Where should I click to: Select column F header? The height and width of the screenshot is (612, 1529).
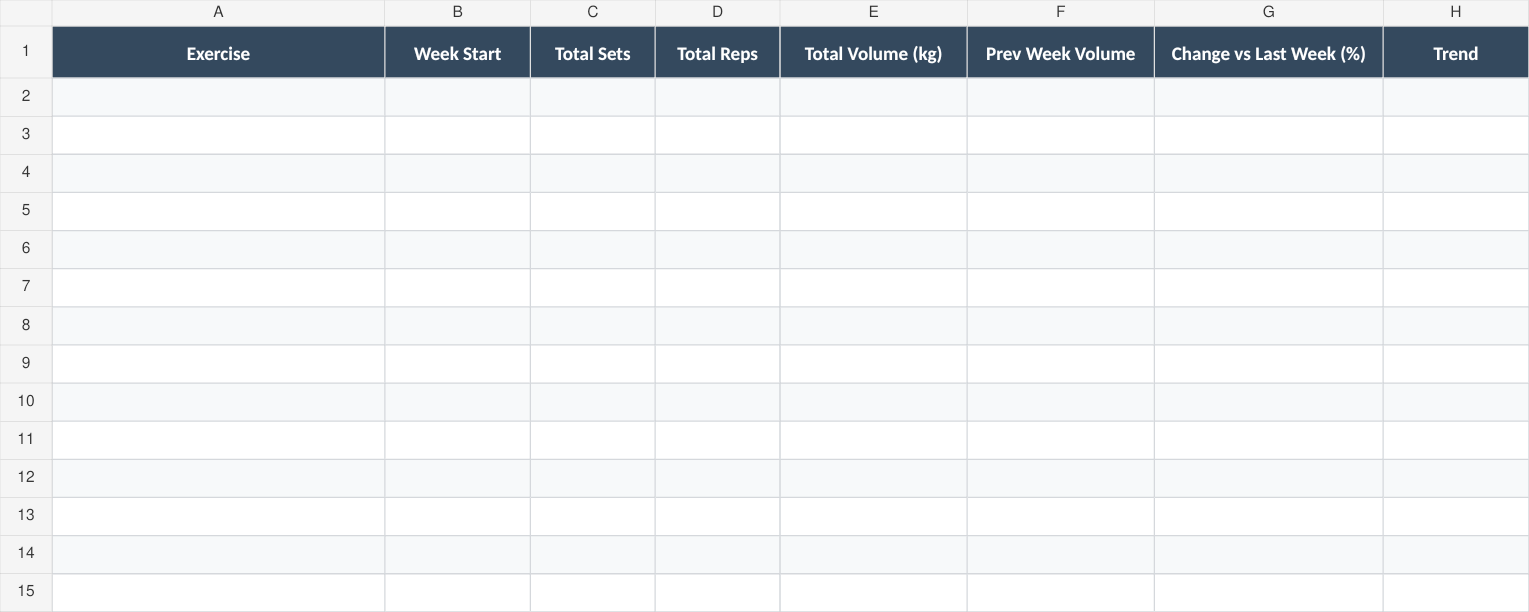tap(1060, 13)
